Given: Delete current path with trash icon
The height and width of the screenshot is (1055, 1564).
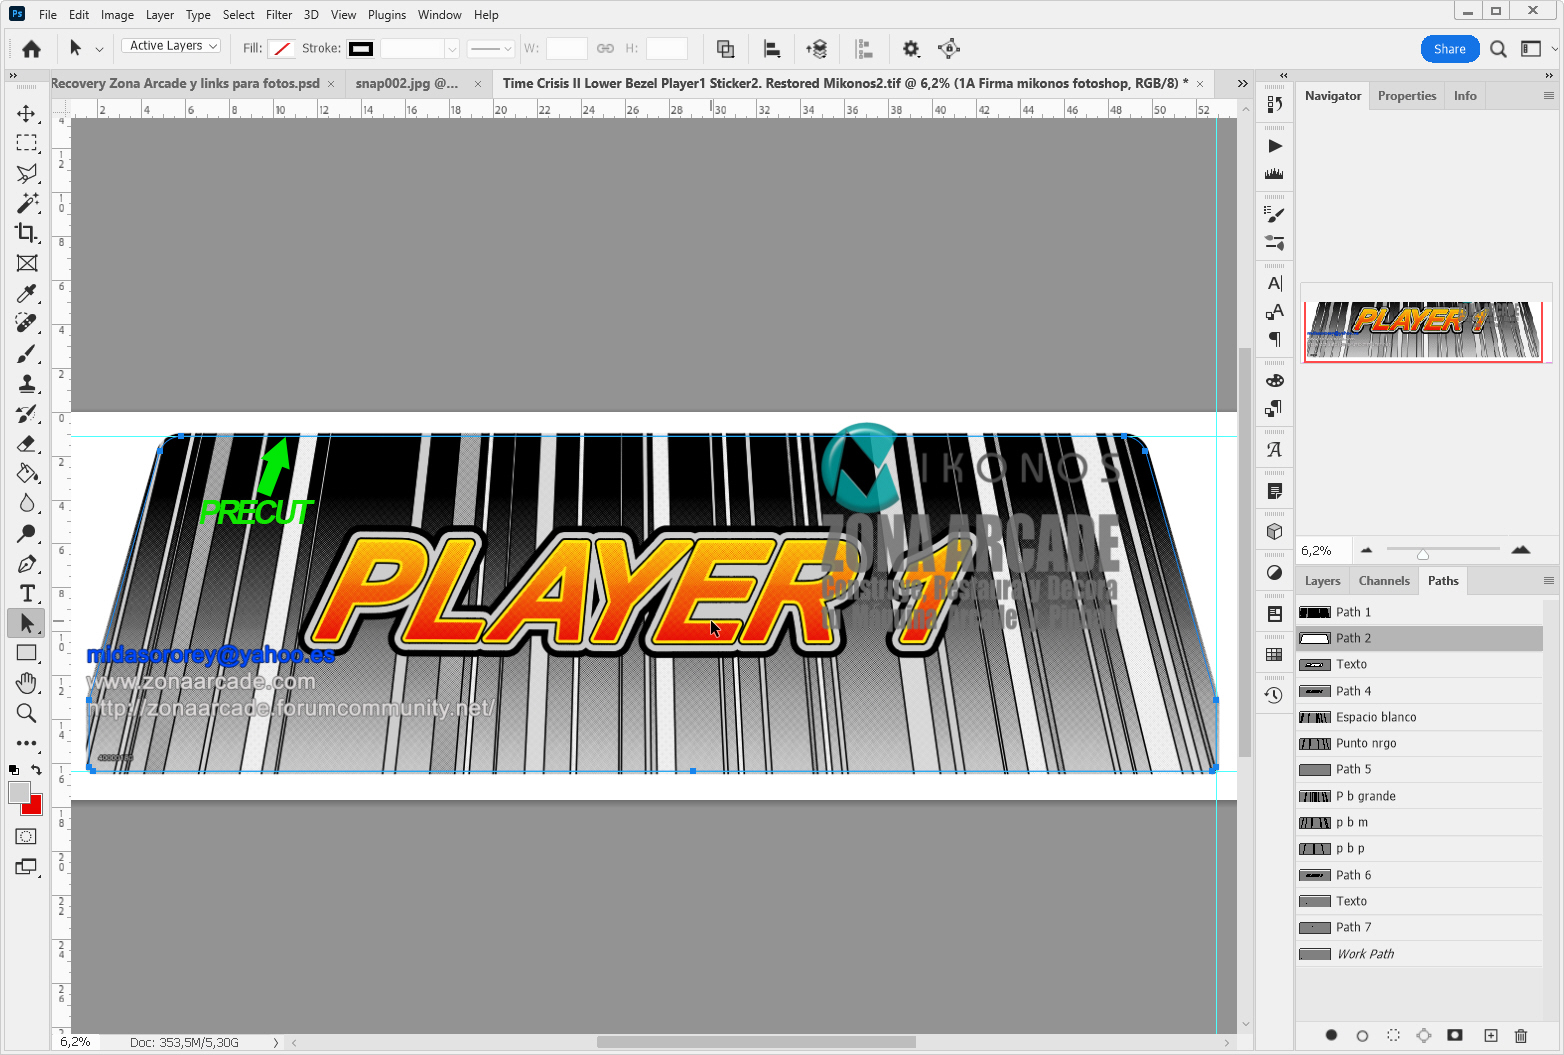Looking at the screenshot, I should point(1521,1035).
